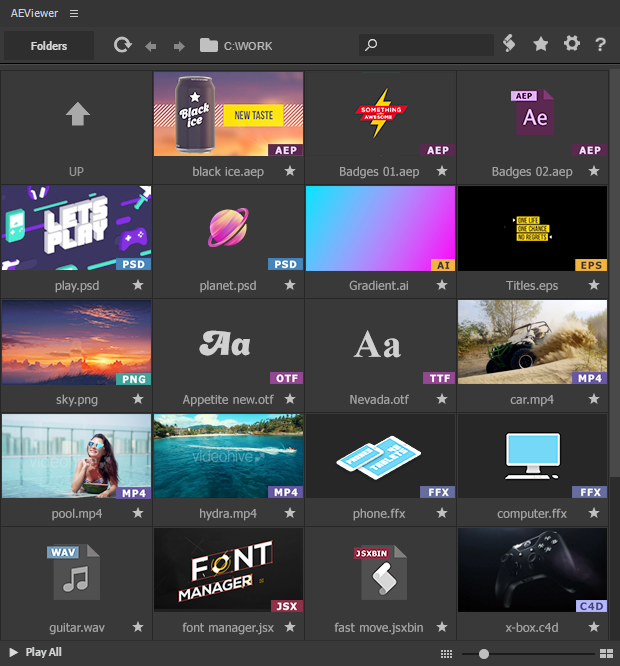
Task: Click the C:\WORK folder path
Action: pos(247,46)
